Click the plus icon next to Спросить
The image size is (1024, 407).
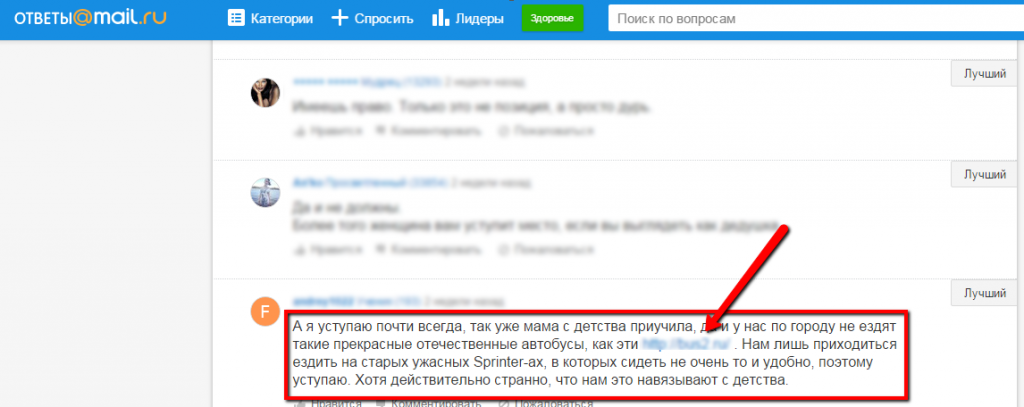tap(340, 18)
